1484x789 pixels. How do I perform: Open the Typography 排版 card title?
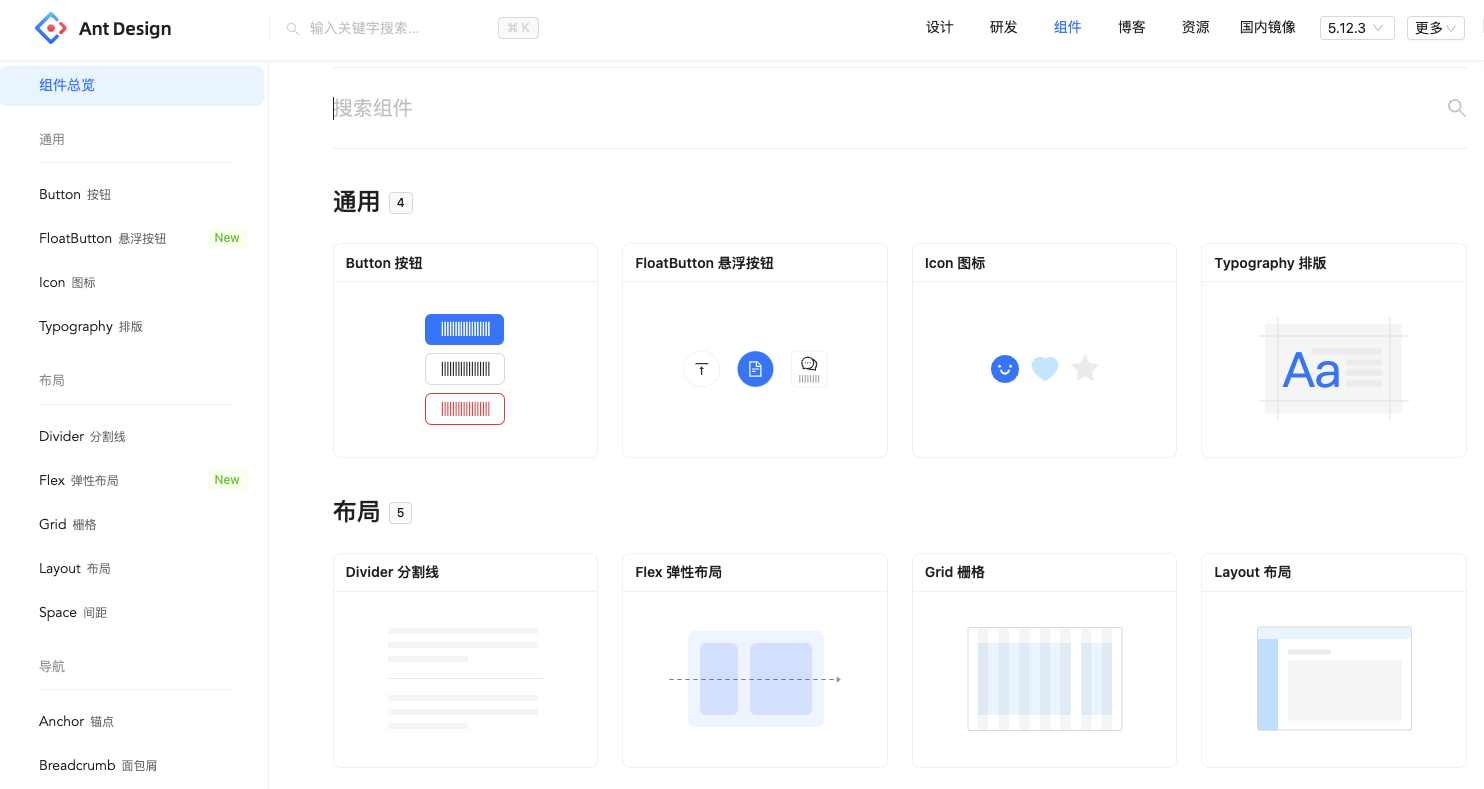pos(1270,263)
